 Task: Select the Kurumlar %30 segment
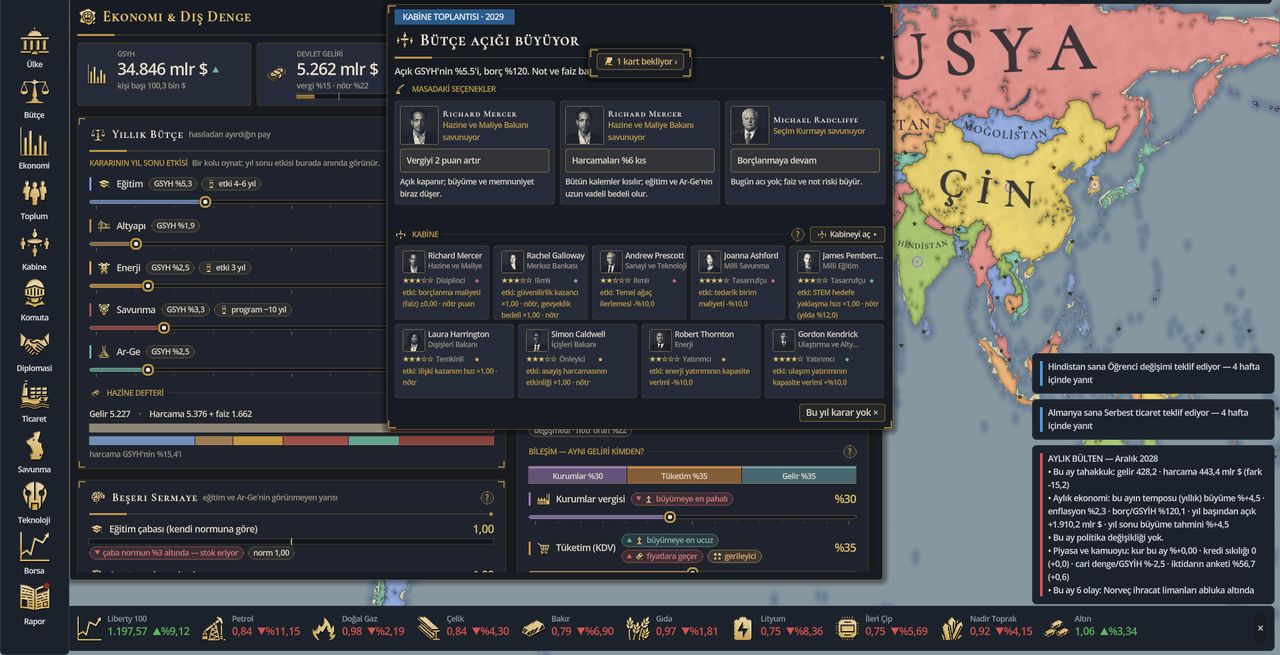(578, 476)
